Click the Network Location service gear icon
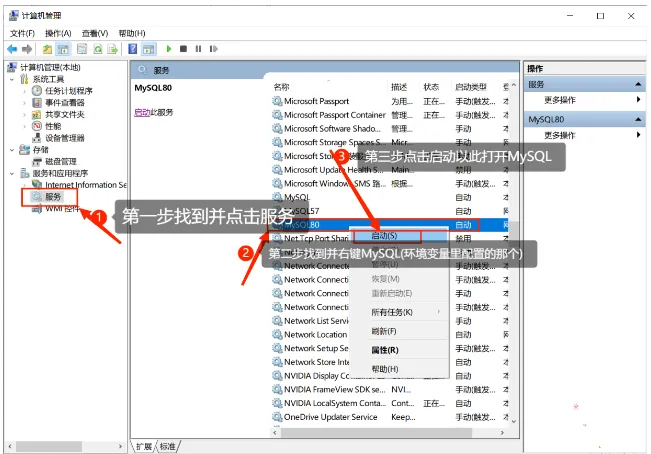Screen dimensions: 651x454 (277, 334)
